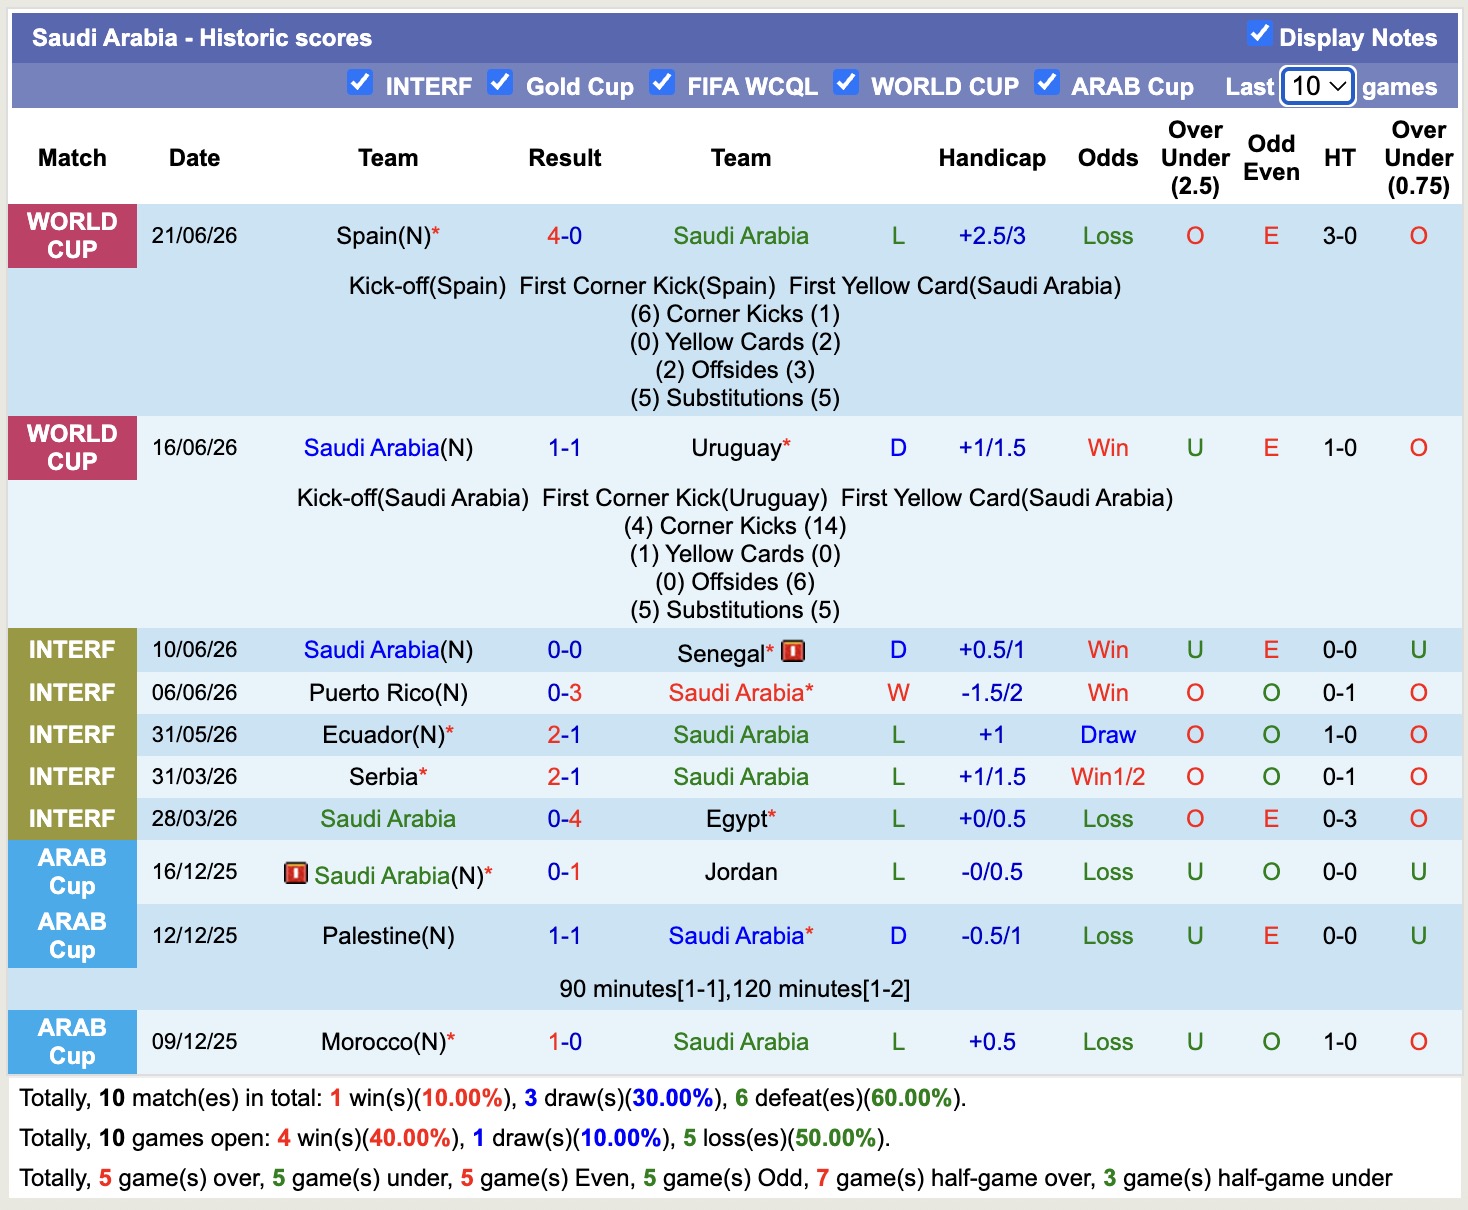Disable the WORLD CUP filter checkbox

click(x=845, y=83)
